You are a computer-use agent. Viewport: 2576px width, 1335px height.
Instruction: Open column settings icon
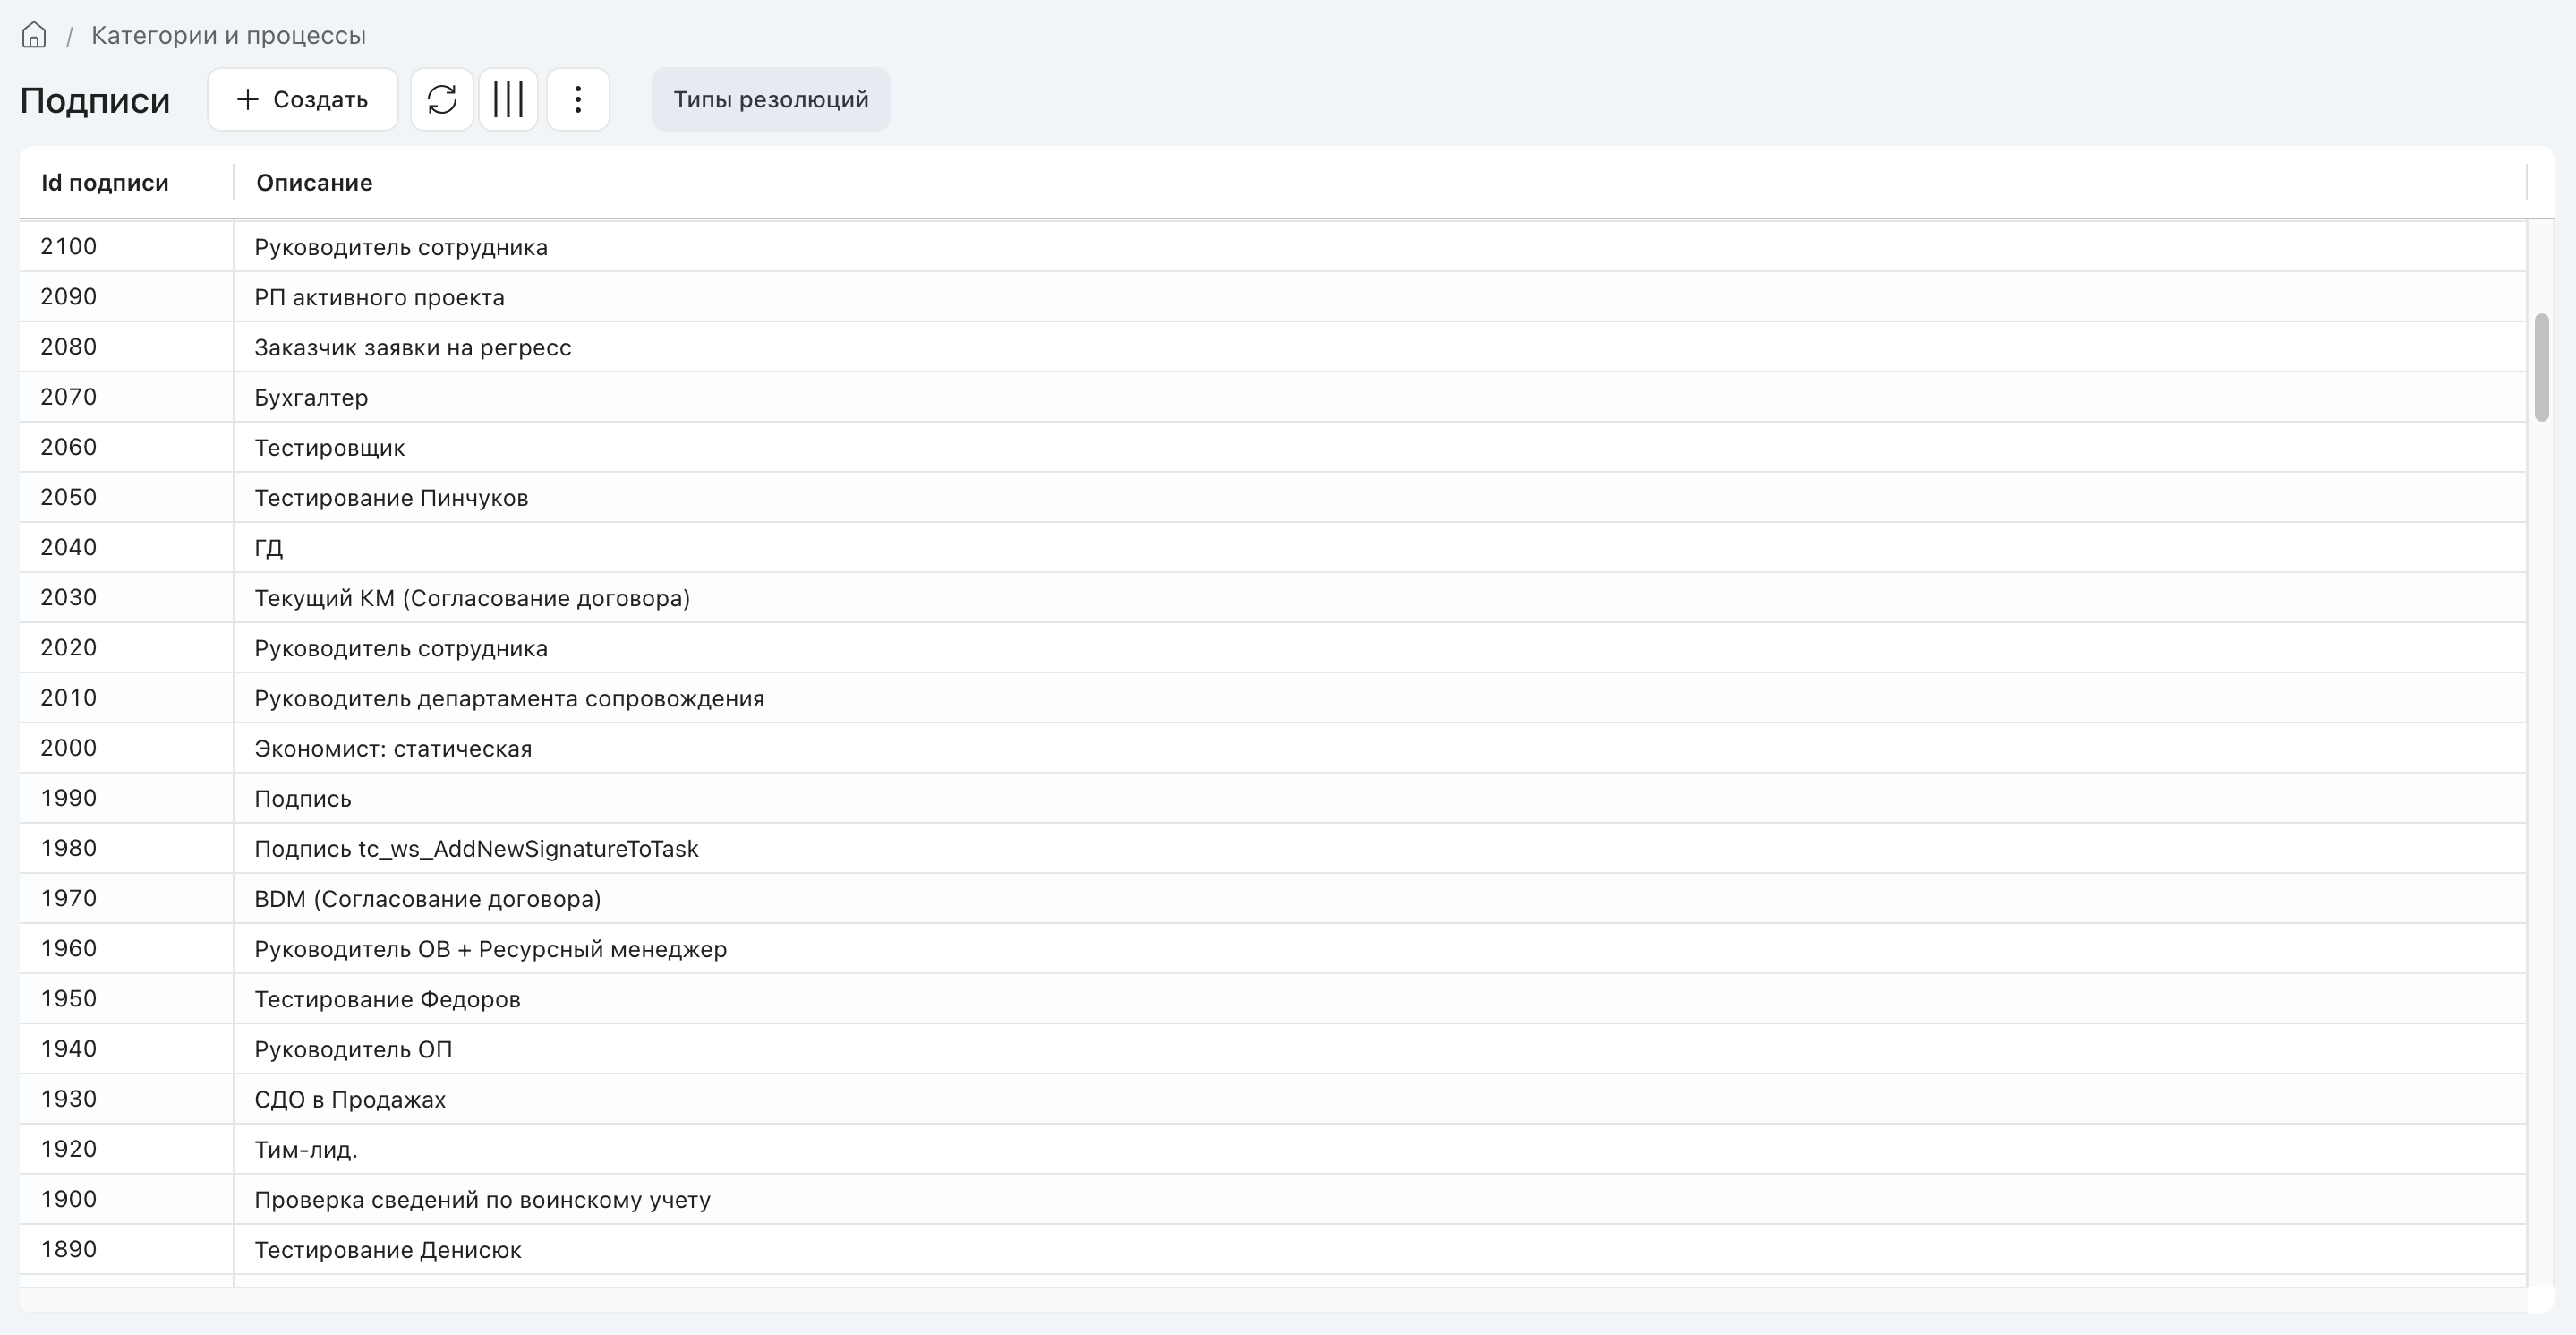(508, 99)
